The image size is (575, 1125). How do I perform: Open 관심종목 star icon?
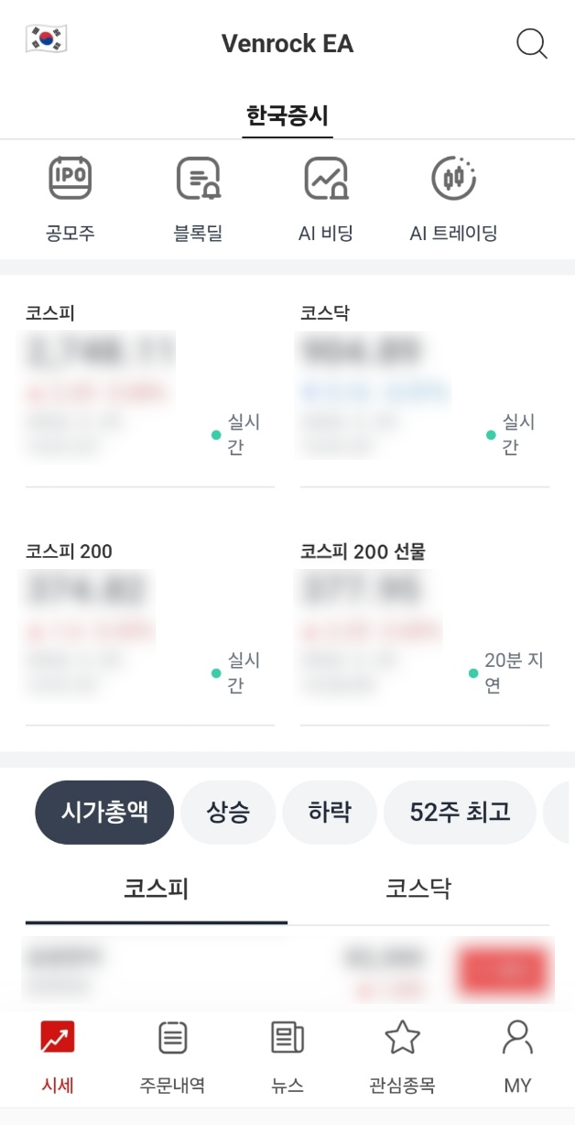pyautogui.click(x=402, y=1037)
